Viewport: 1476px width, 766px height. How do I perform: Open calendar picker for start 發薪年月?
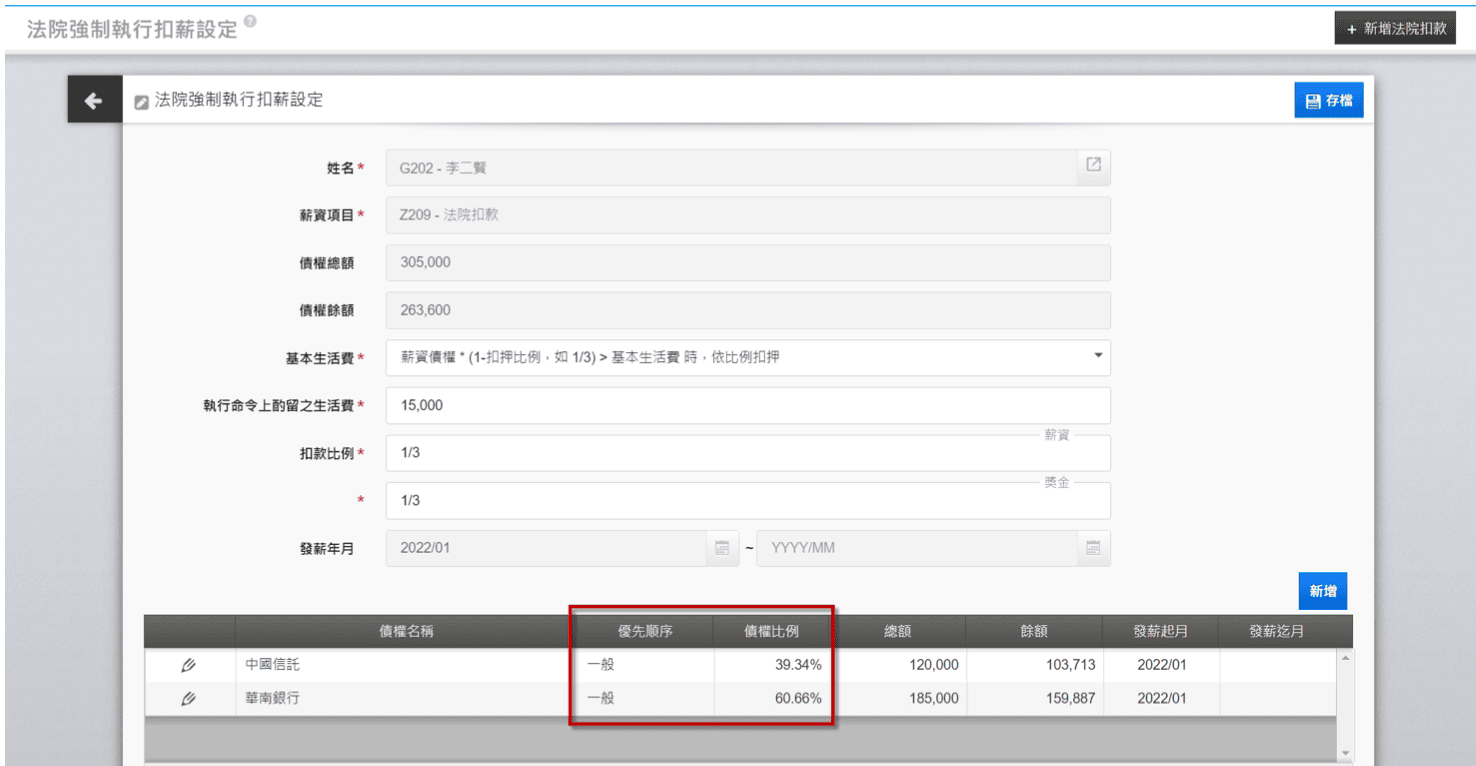point(721,548)
